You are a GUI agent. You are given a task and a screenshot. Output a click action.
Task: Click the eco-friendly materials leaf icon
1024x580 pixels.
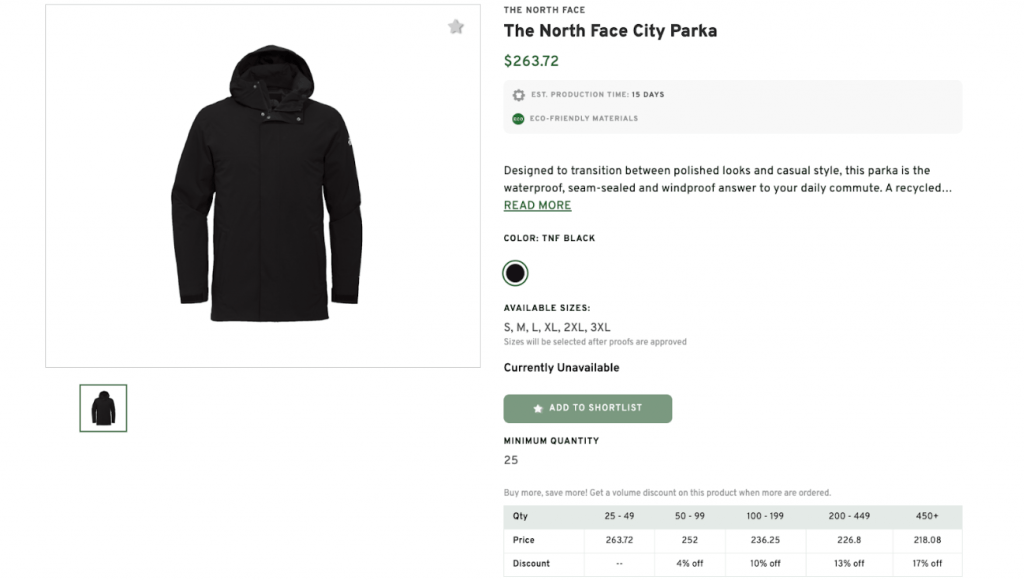coord(517,118)
